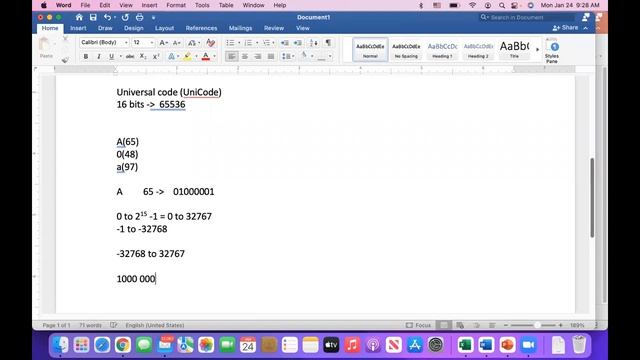Click the Home icon in the quick access toolbar

coord(79,17)
